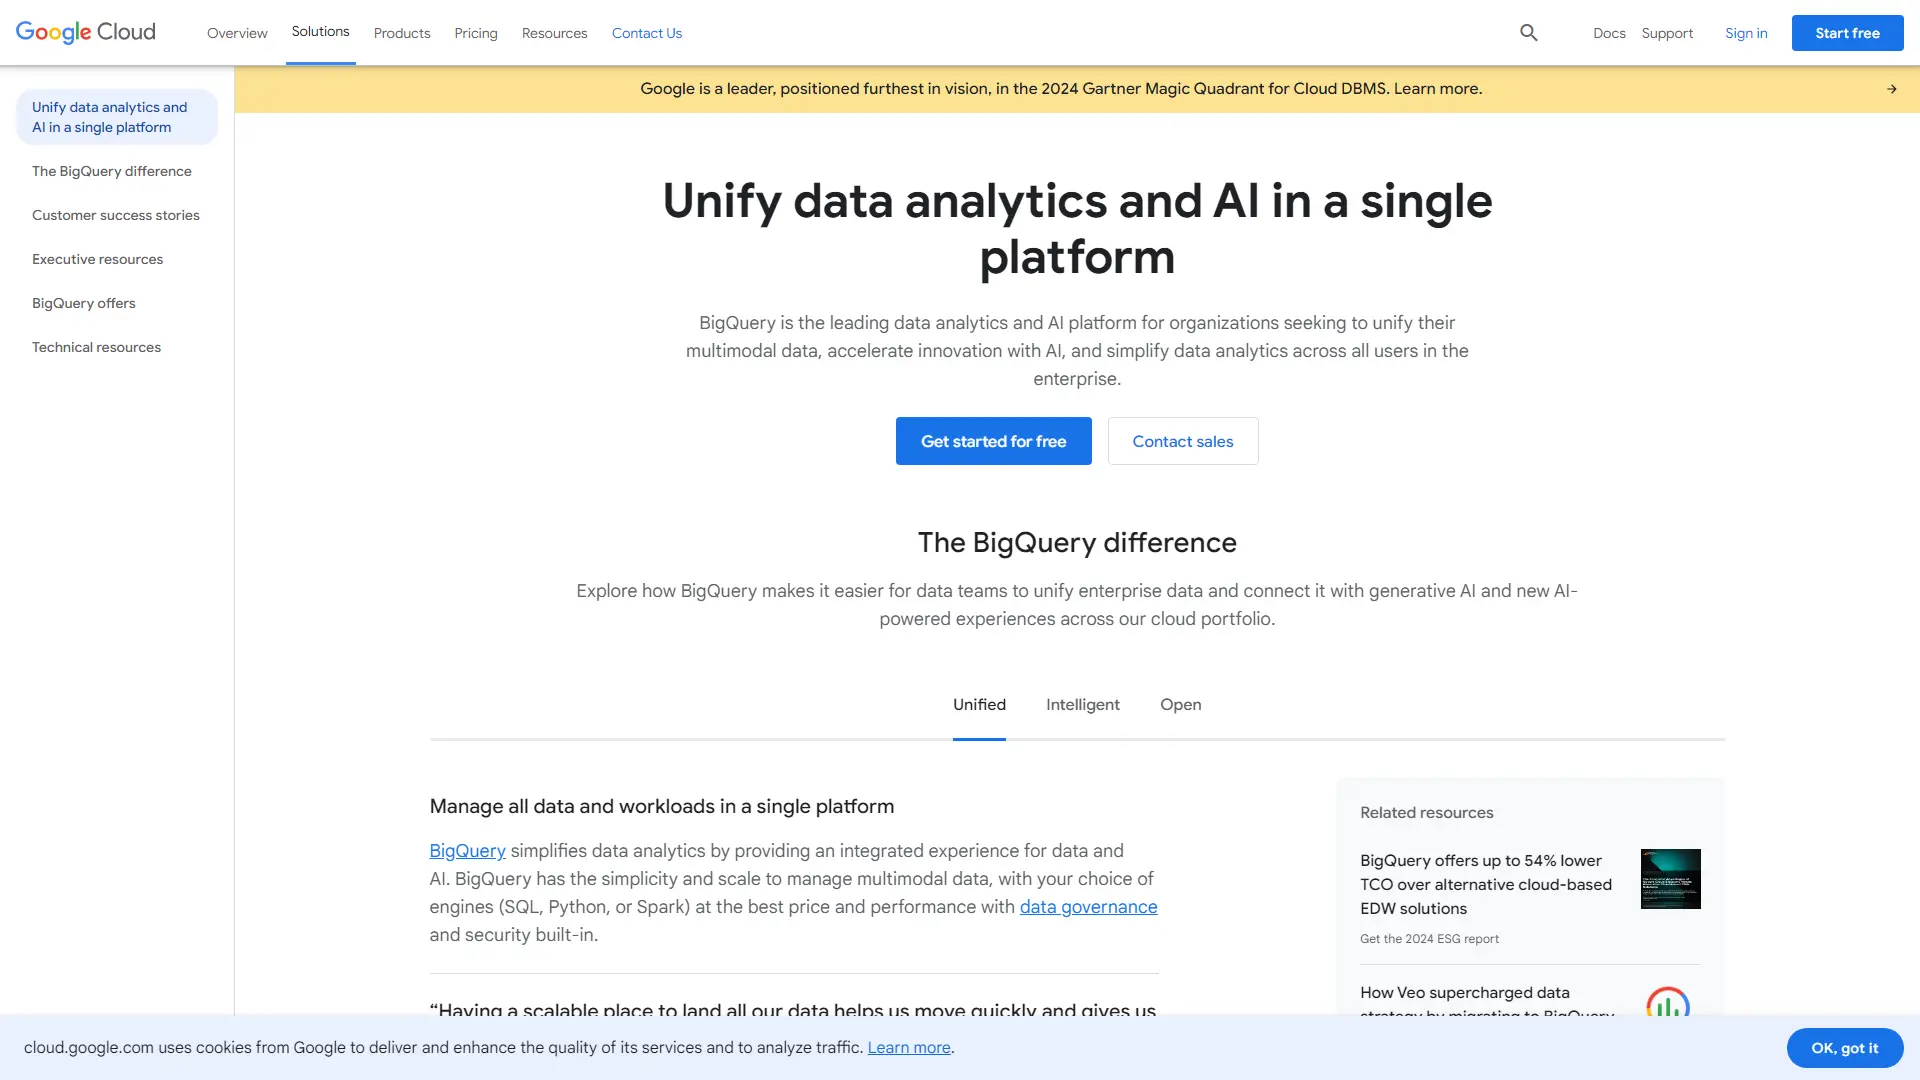This screenshot has width=1920, height=1080.
Task: Follow the data governance link
Action: (x=1088, y=907)
